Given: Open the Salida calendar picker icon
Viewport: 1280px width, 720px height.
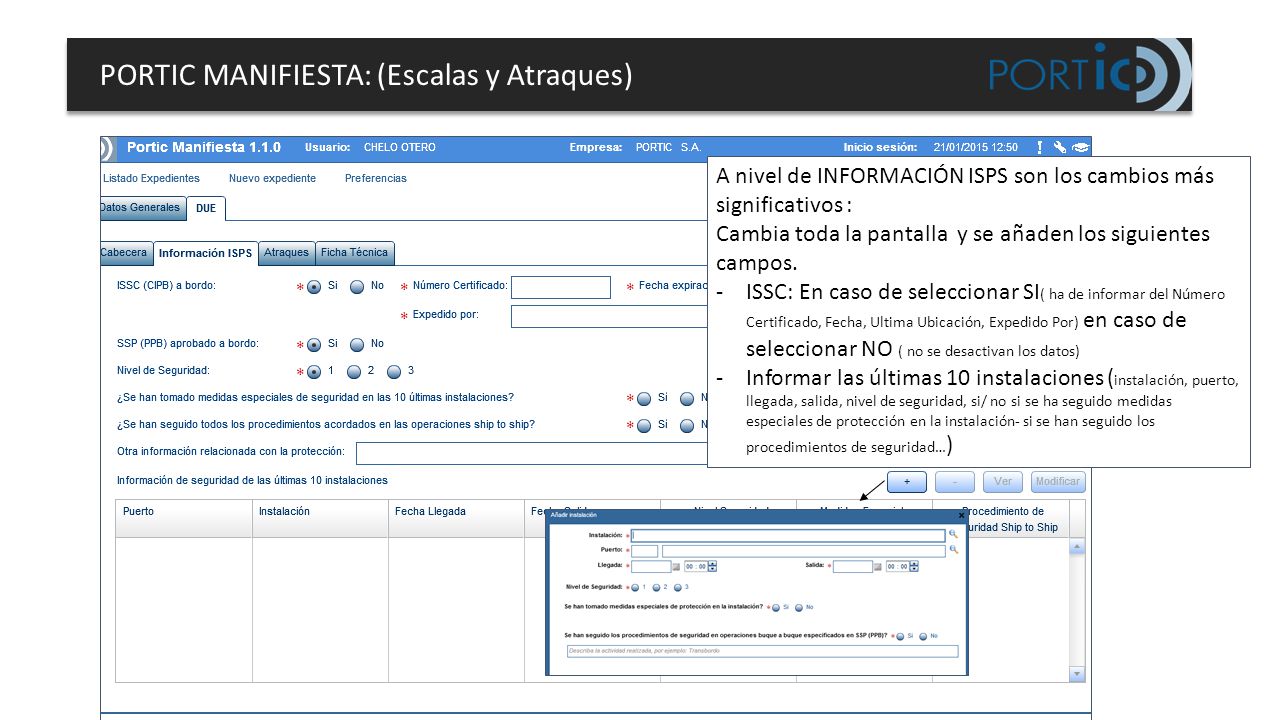Looking at the screenshot, I should pos(878,566).
